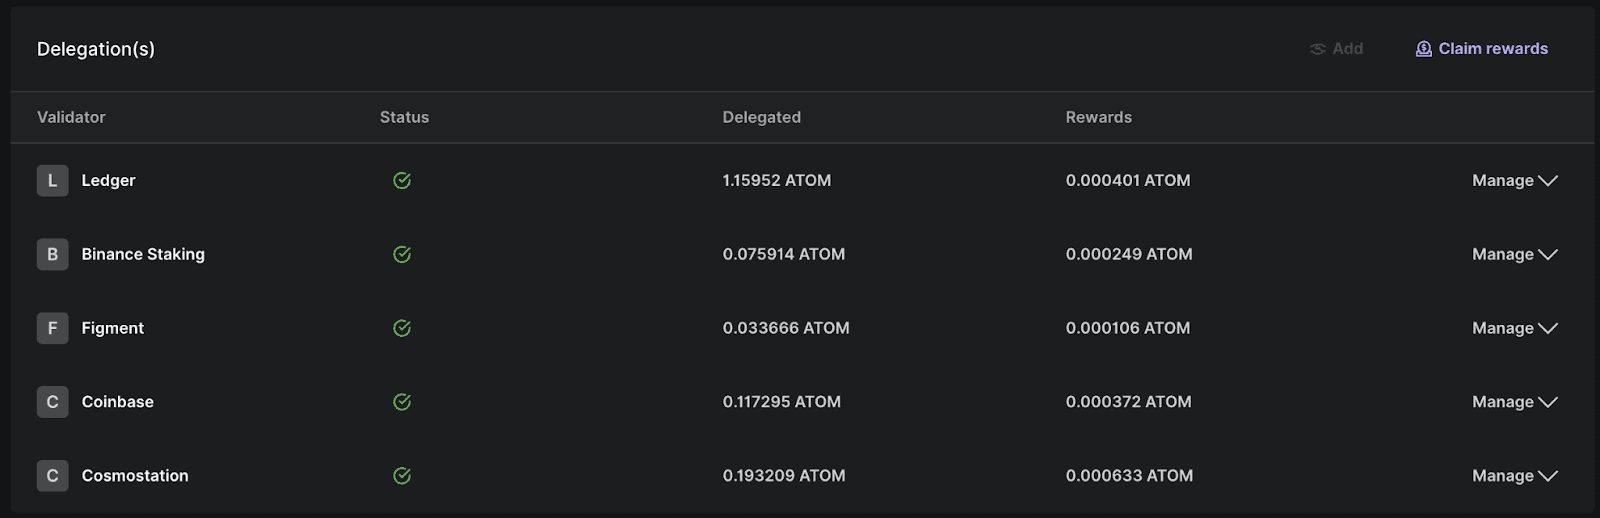Click the Coinbase validator avatar icon

click(53, 402)
